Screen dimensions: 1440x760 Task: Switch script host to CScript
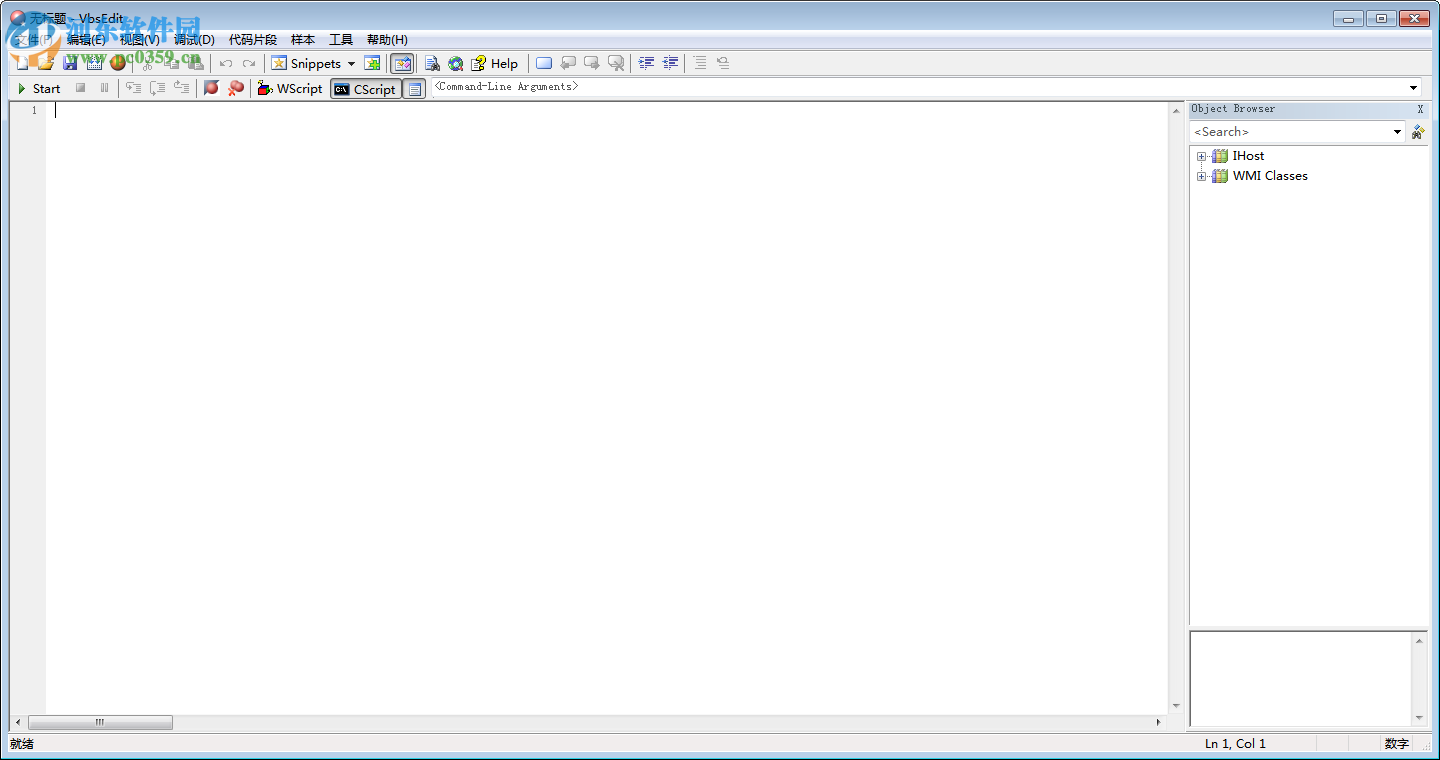[x=366, y=89]
